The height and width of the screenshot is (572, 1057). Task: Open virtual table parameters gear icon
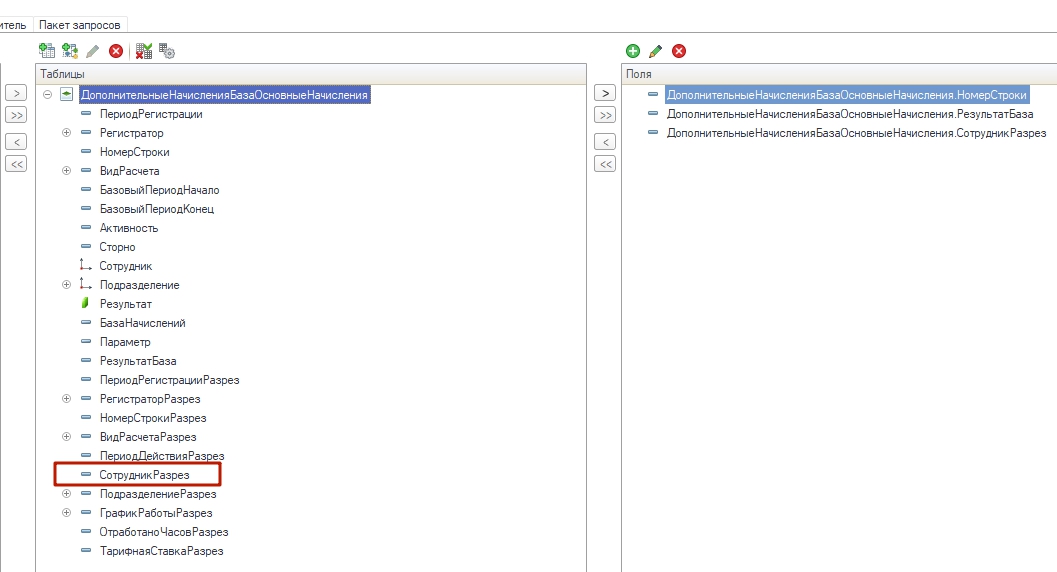pyautogui.click(x=167, y=50)
